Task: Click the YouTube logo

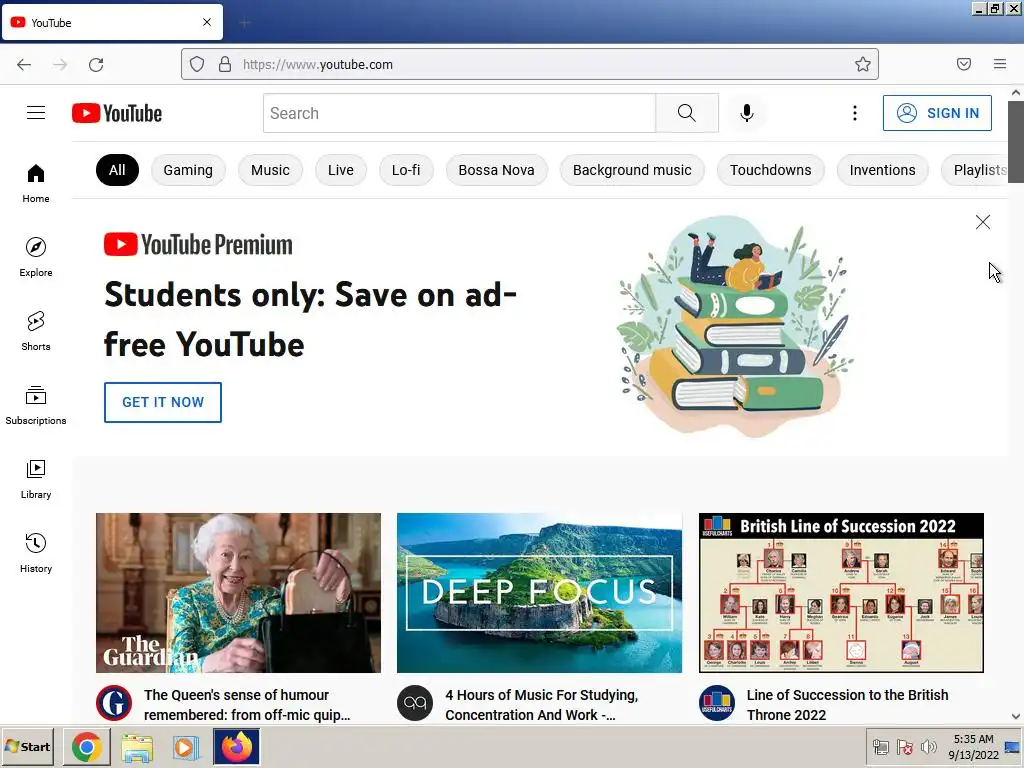Action: pyautogui.click(x=117, y=113)
